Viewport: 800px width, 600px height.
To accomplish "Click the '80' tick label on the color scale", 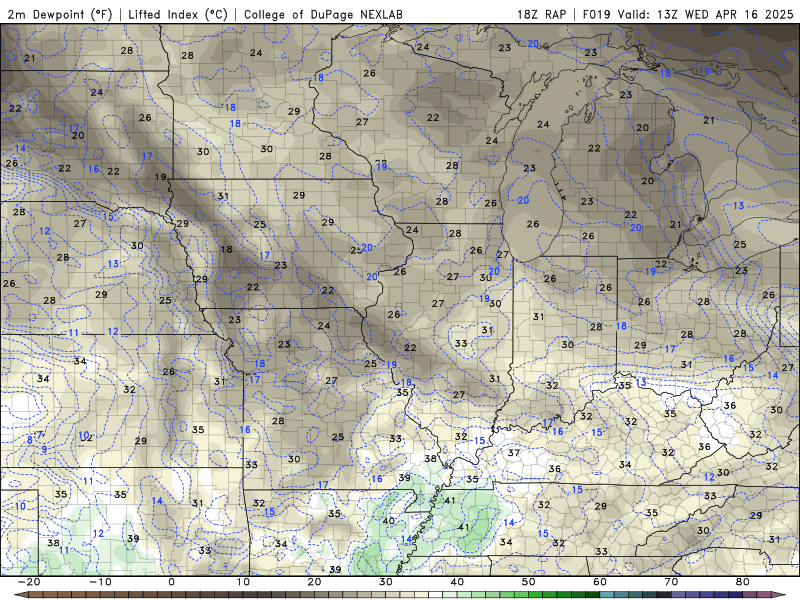I will tap(743, 582).
